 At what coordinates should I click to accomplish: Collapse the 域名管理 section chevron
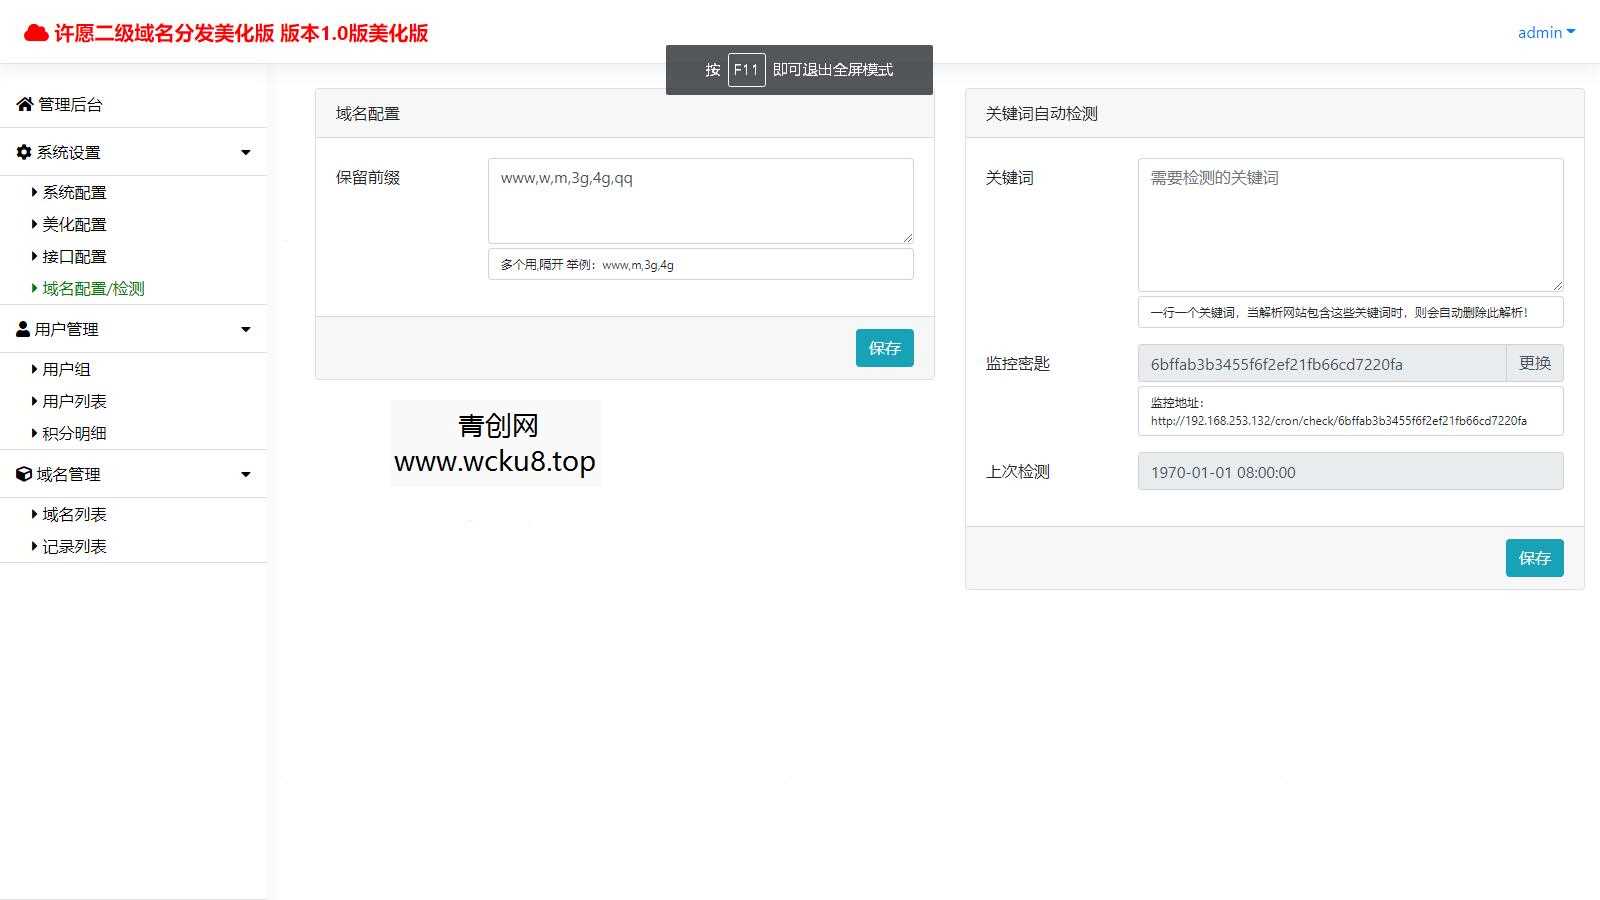245,473
